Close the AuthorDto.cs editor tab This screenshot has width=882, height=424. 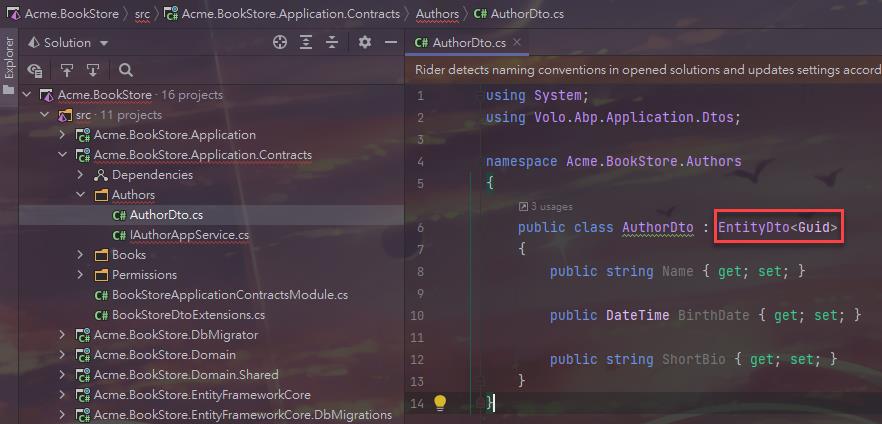point(519,43)
